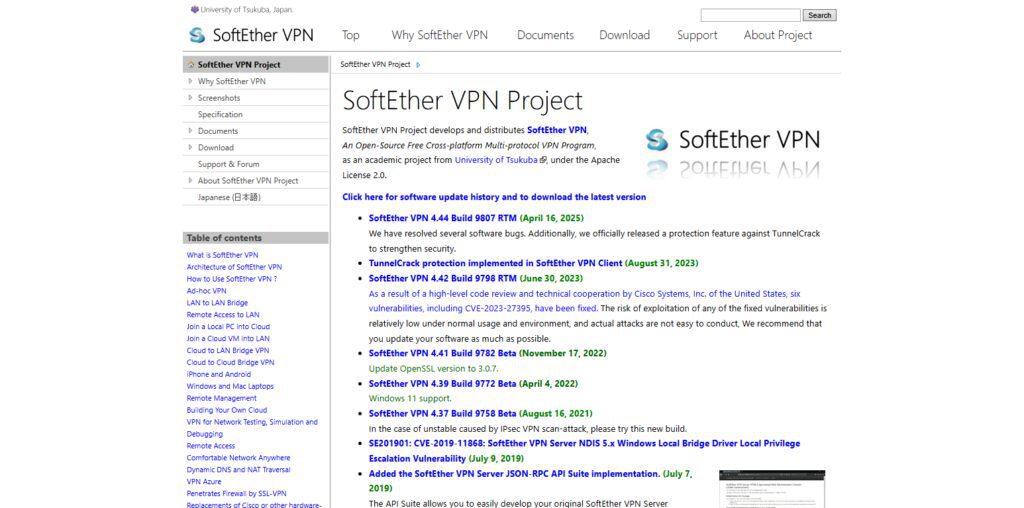Image resolution: width=1024 pixels, height=508 pixels.
Task: Open SoftEther VPN 4.42 Build 9798 RTM link
Action: pos(443,278)
